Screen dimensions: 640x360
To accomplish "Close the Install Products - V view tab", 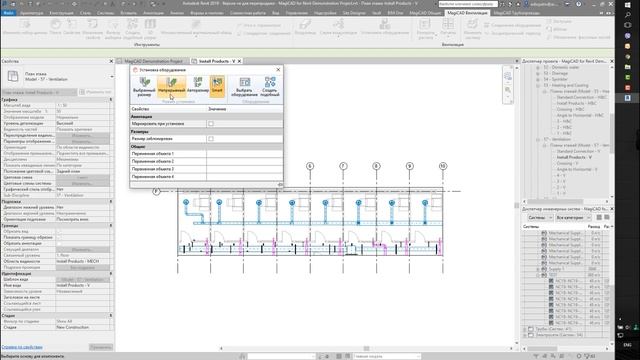I will click(x=240, y=61).
